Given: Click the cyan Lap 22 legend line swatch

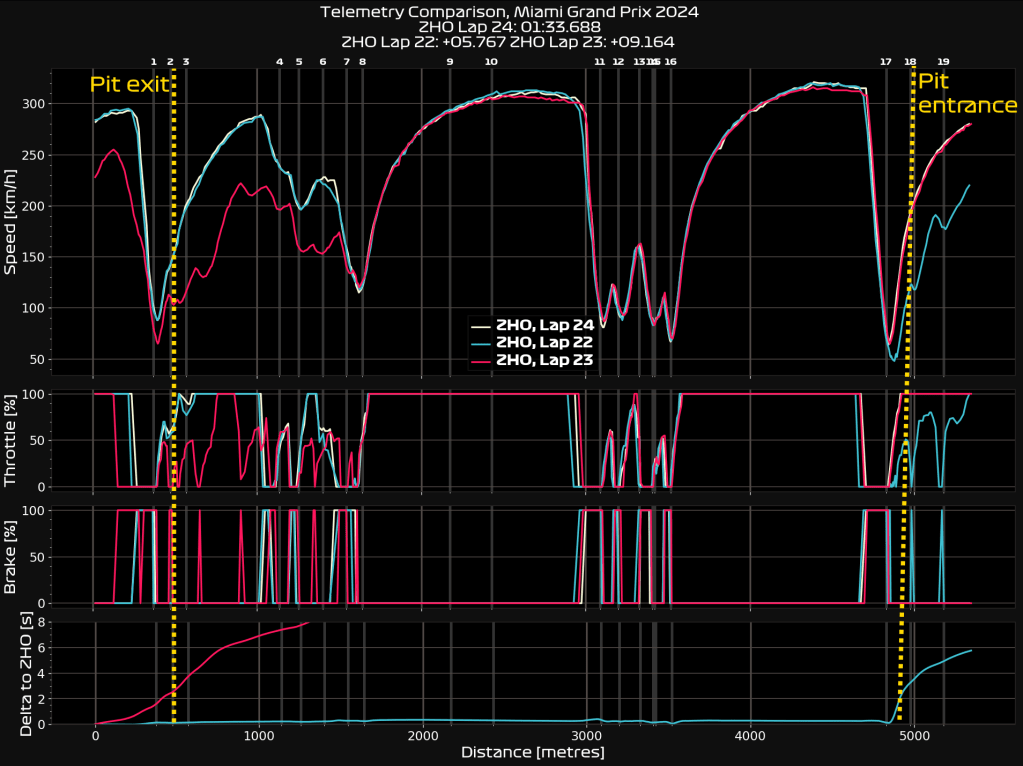Looking at the screenshot, I should point(481,342).
